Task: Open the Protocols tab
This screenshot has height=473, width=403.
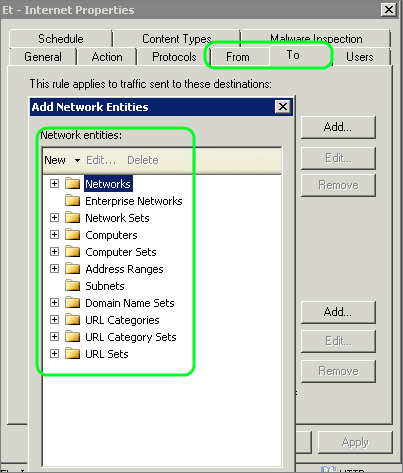Action: (x=174, y=57)
